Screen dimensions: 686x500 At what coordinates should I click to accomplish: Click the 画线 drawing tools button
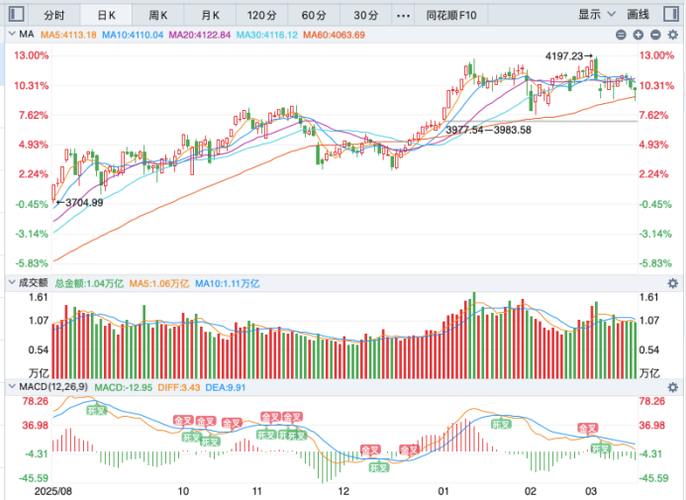point(638,14)
